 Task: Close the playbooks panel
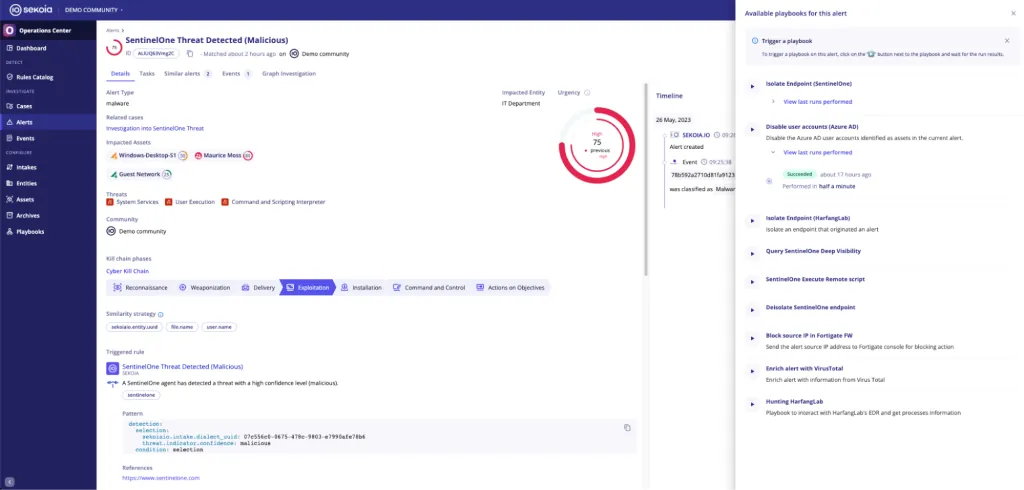point(1014,13)
